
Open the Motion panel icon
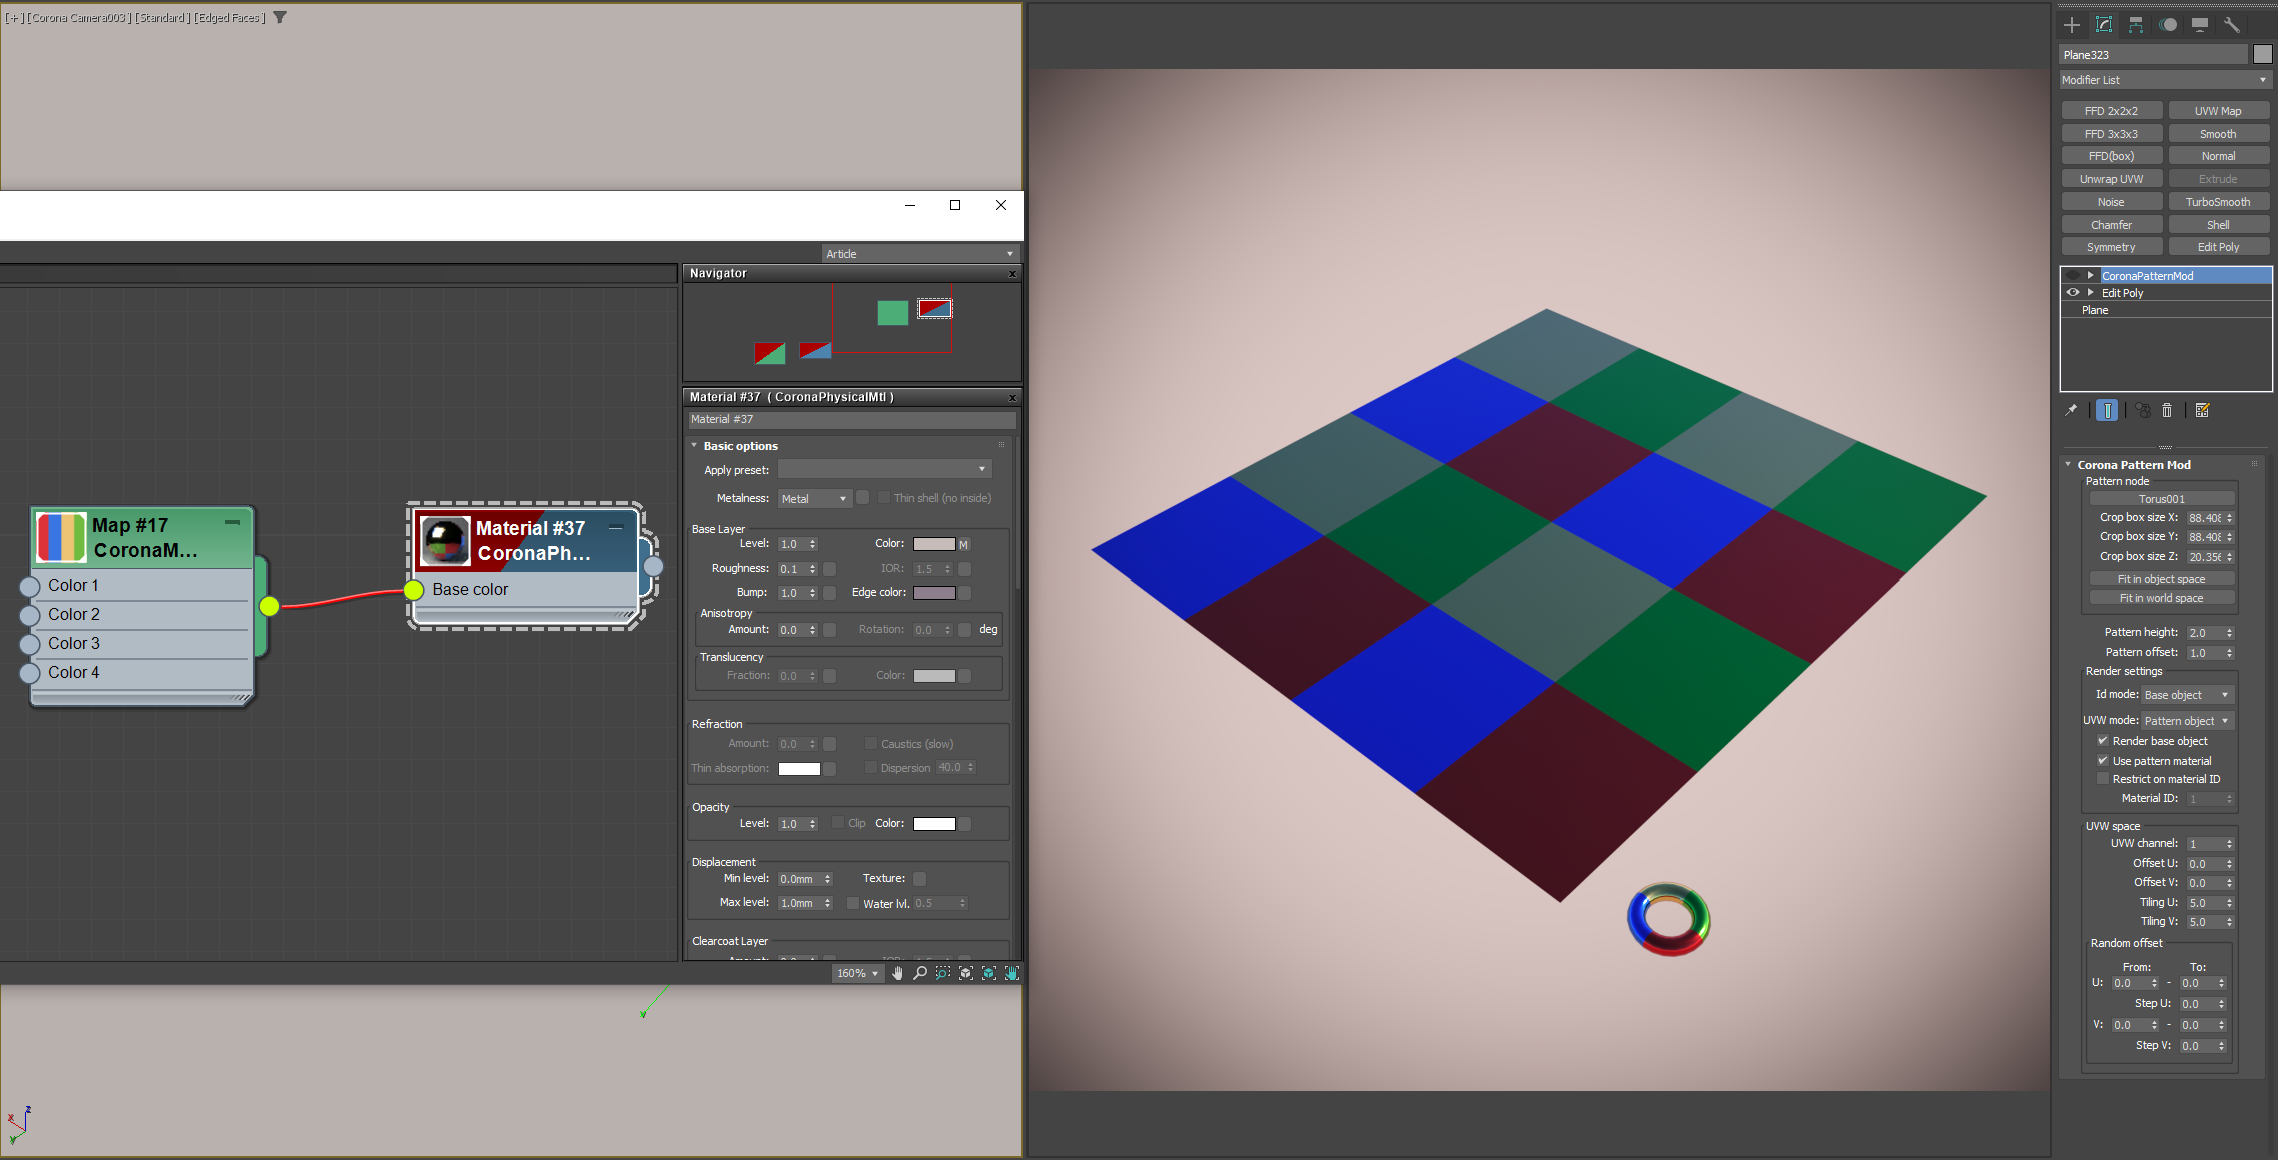[2167, 25]
